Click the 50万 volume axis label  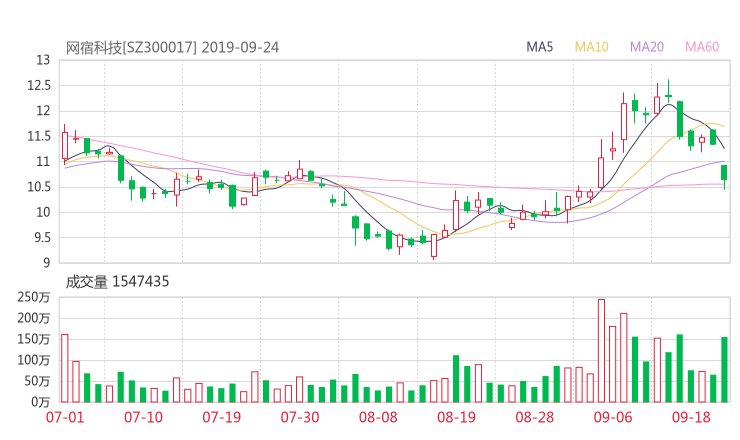37,381
